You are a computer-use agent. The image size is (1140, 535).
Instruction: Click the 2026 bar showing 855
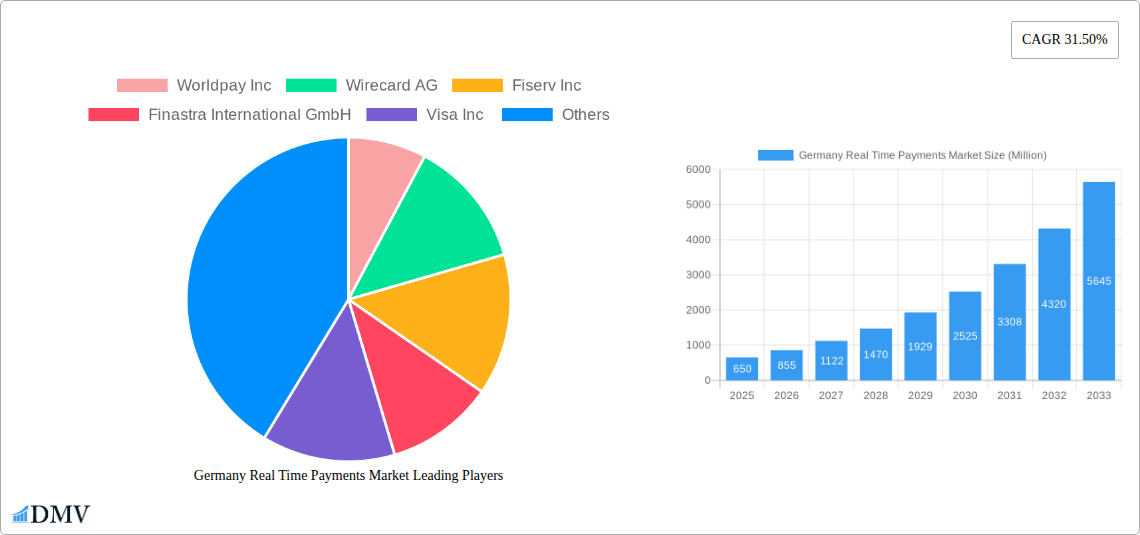pos(787,365)
